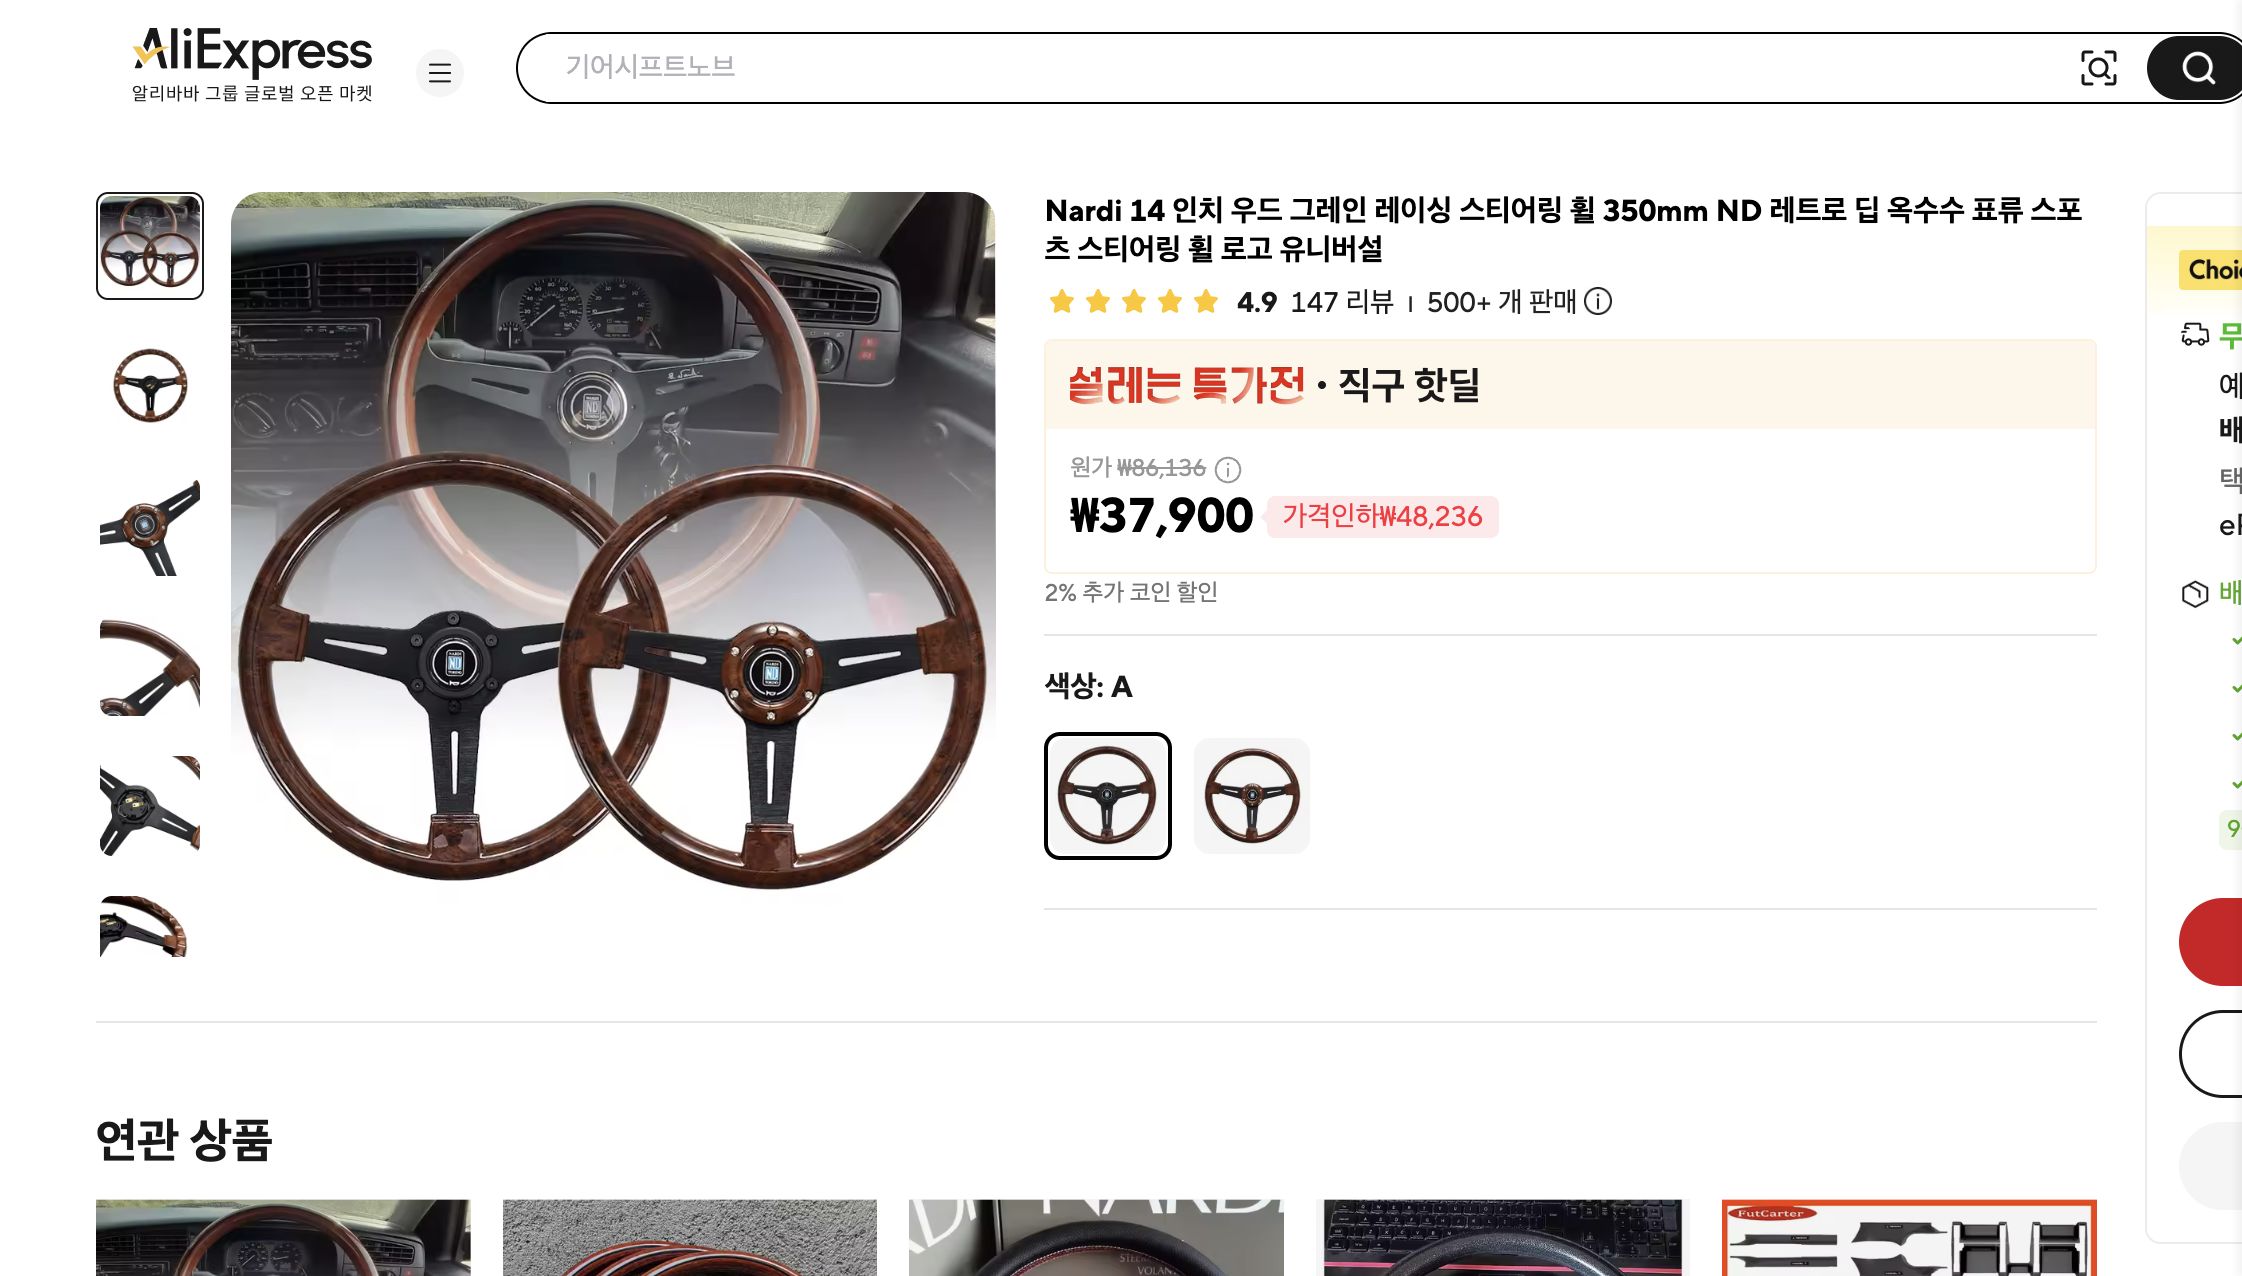Click the package icon in the right sidebar
This screenshot has height=1276, width=2242.
pos(2195,593)
